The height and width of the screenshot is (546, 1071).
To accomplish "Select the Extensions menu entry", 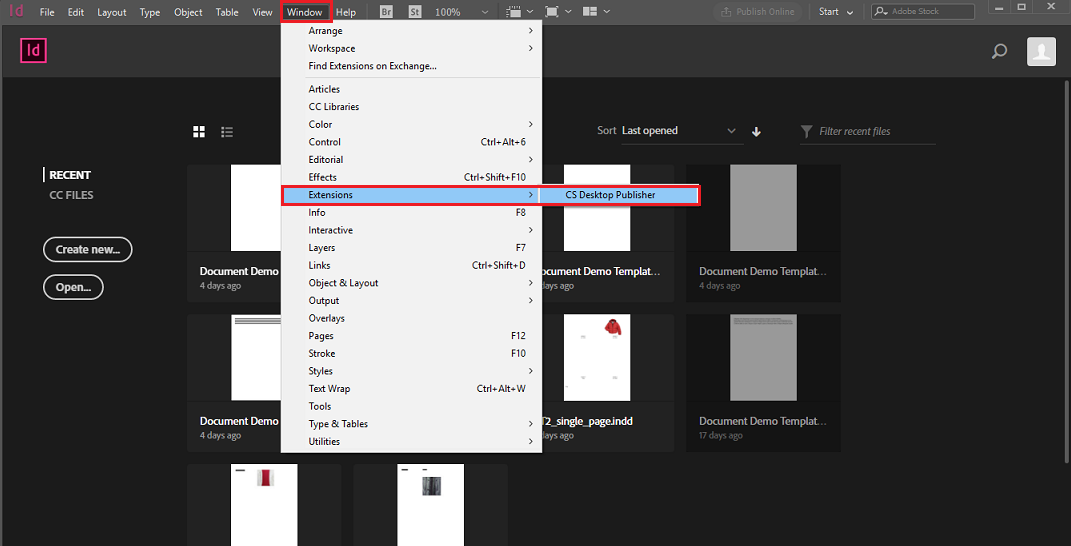I will [x=411, y=195].
